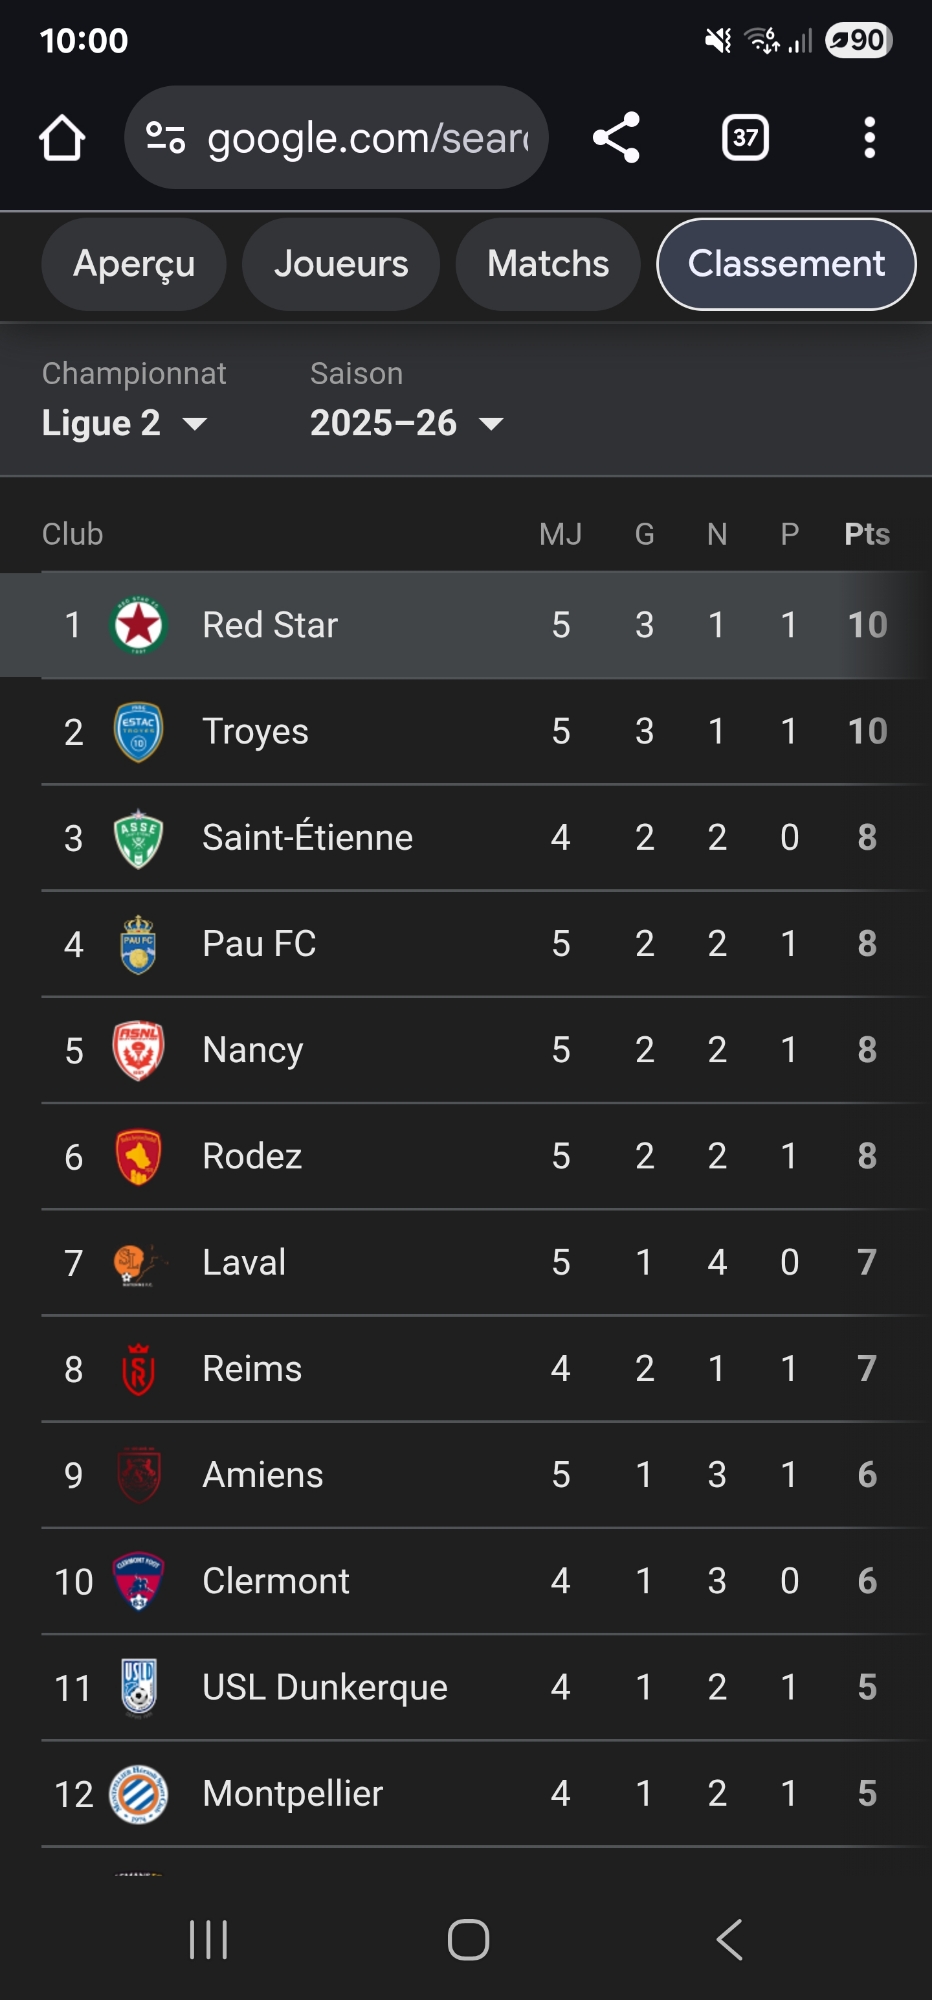Switch to the Joueurs tab
The width and height of the screenshot is (932, 2000).
coord(341,264)
